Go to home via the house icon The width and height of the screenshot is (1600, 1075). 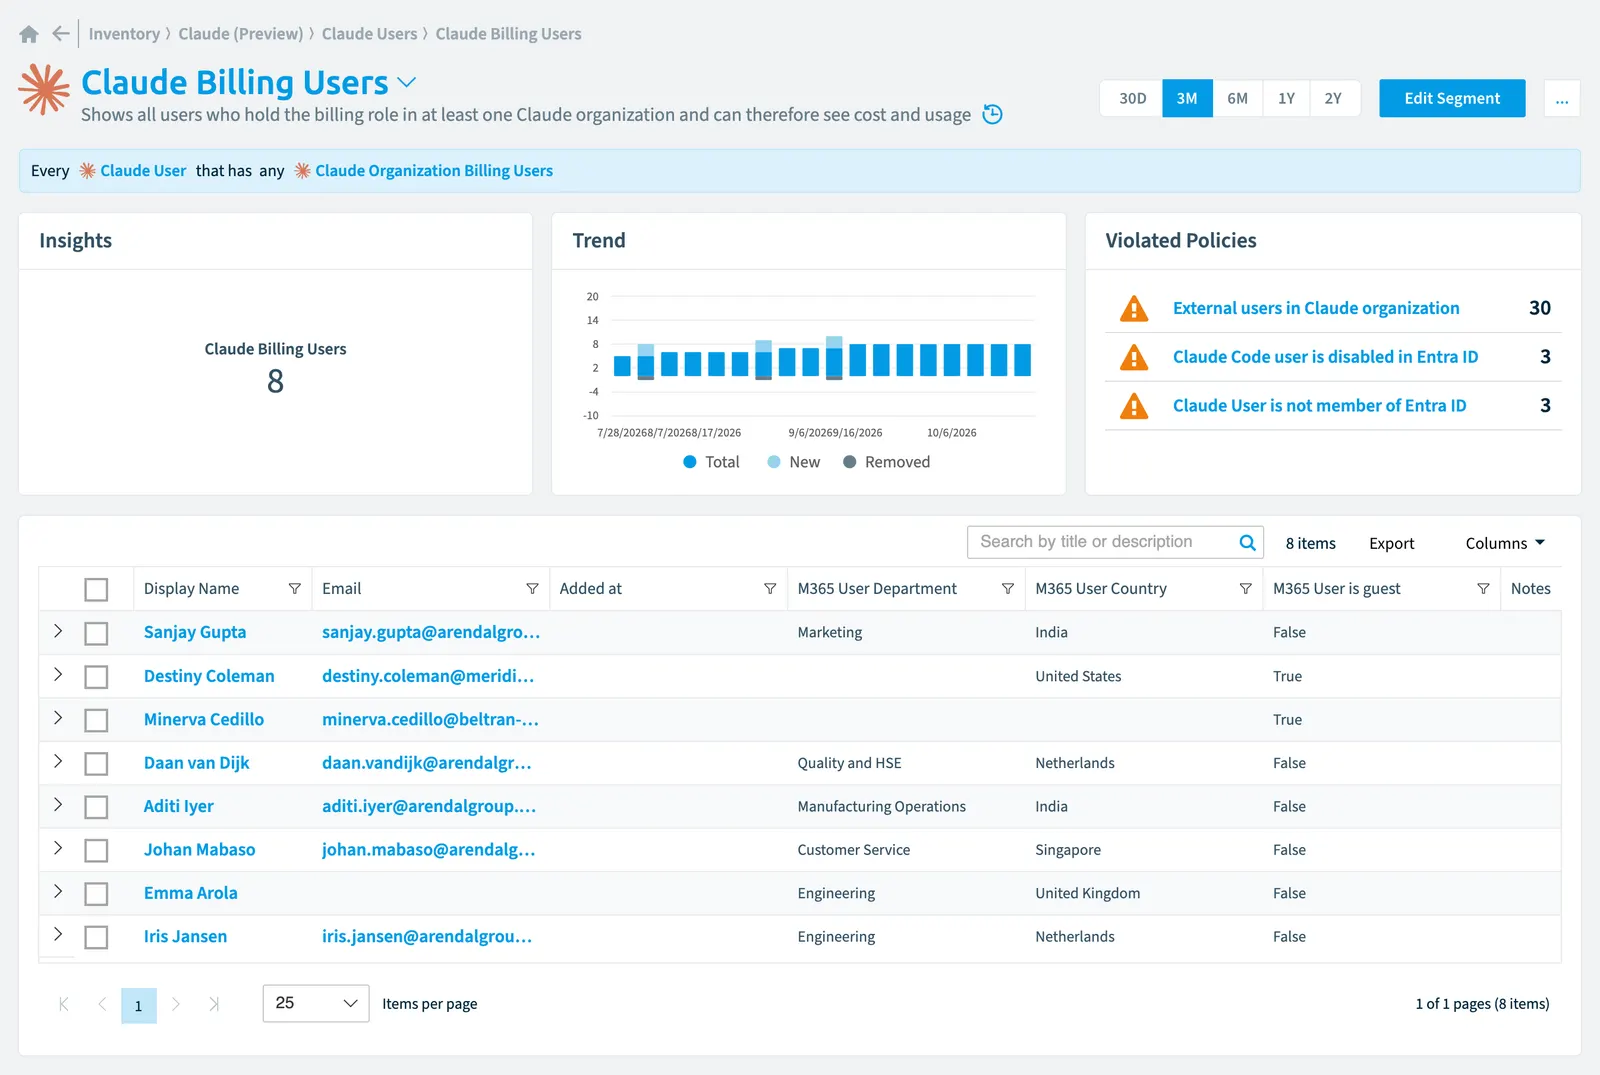point(29,34)
